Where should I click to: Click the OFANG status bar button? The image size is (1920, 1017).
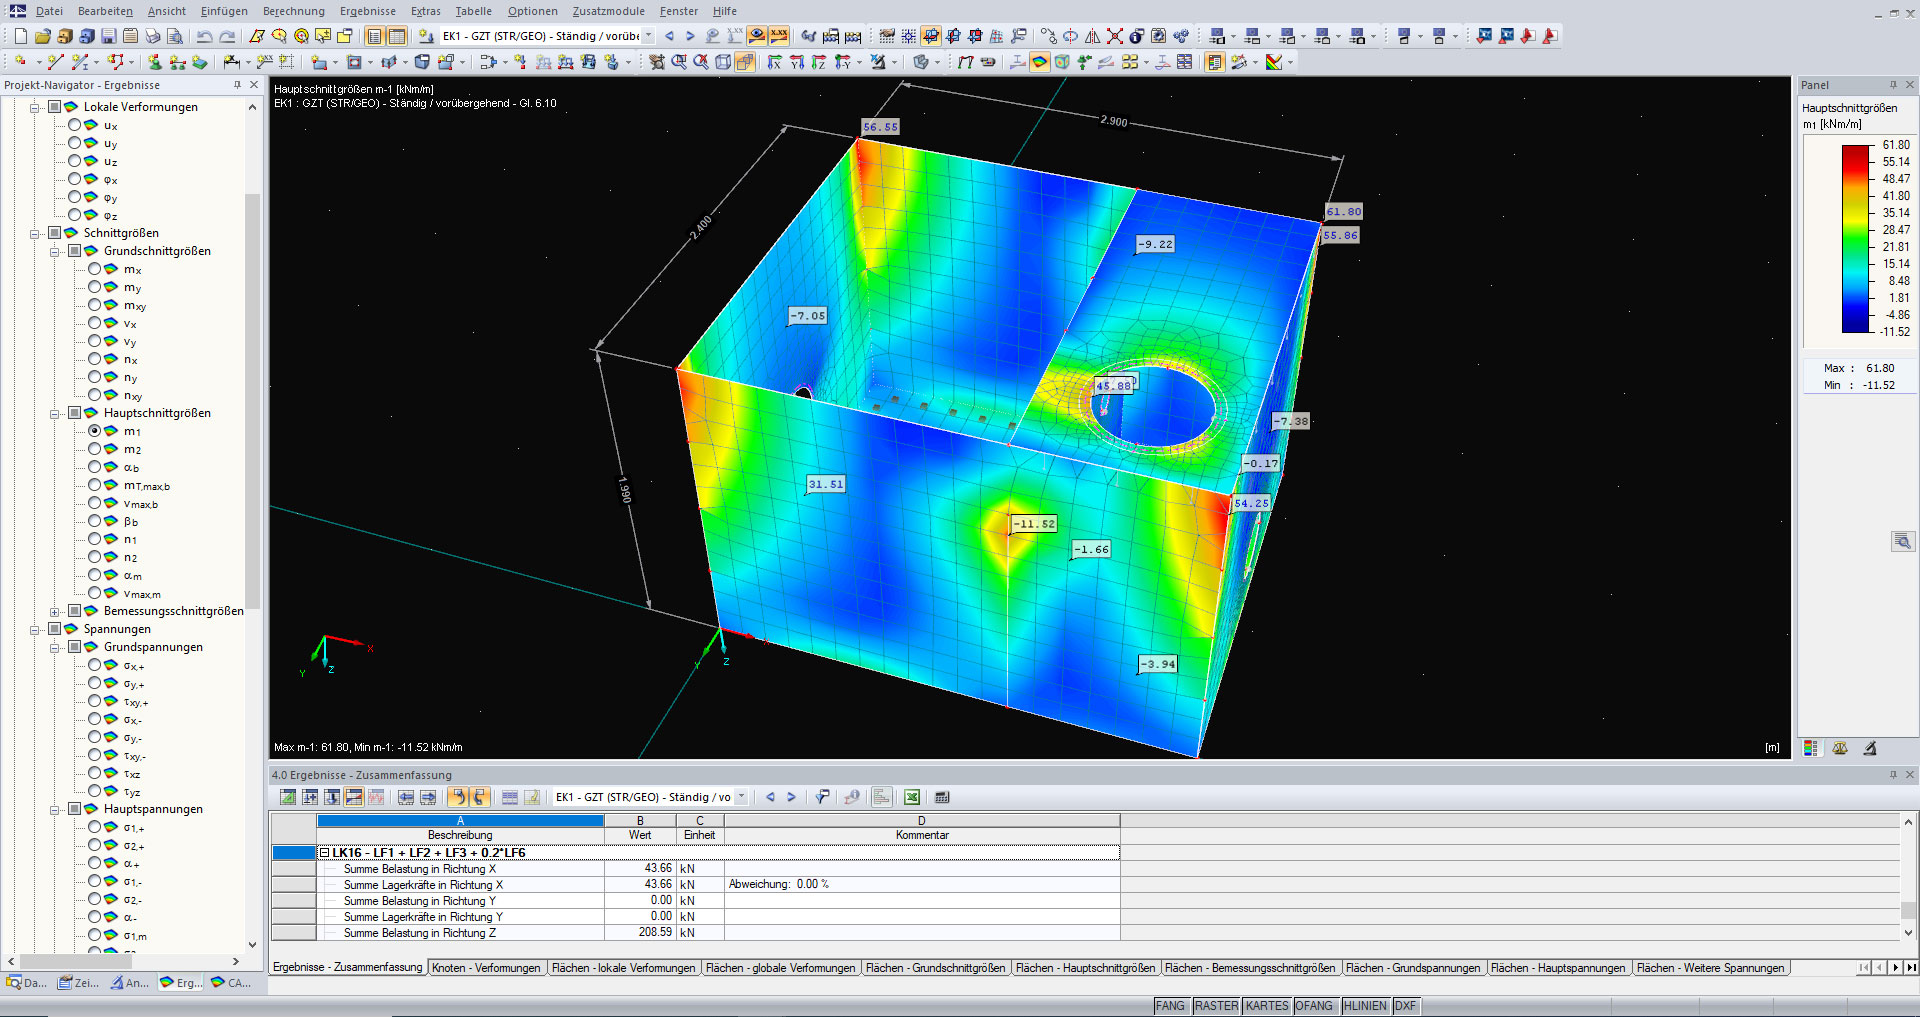pos(1314,1006)
